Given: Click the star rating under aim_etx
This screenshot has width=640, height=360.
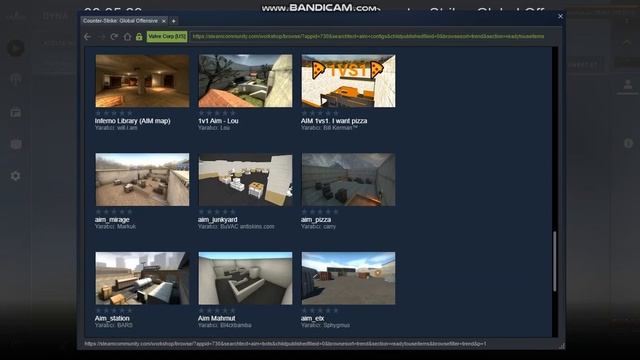Looking at the screenshot, I should [x=320, y=311].
